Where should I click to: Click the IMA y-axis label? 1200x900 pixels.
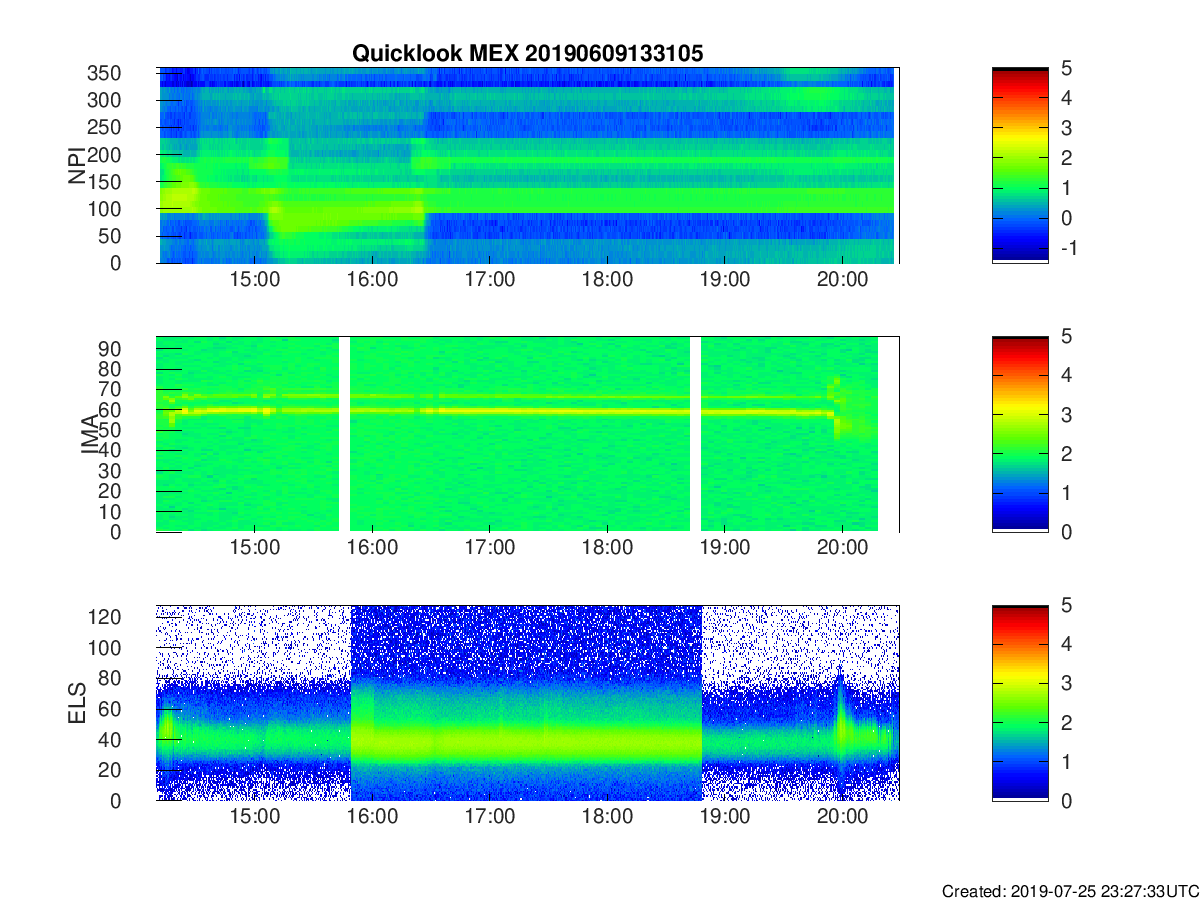[90, 434]
